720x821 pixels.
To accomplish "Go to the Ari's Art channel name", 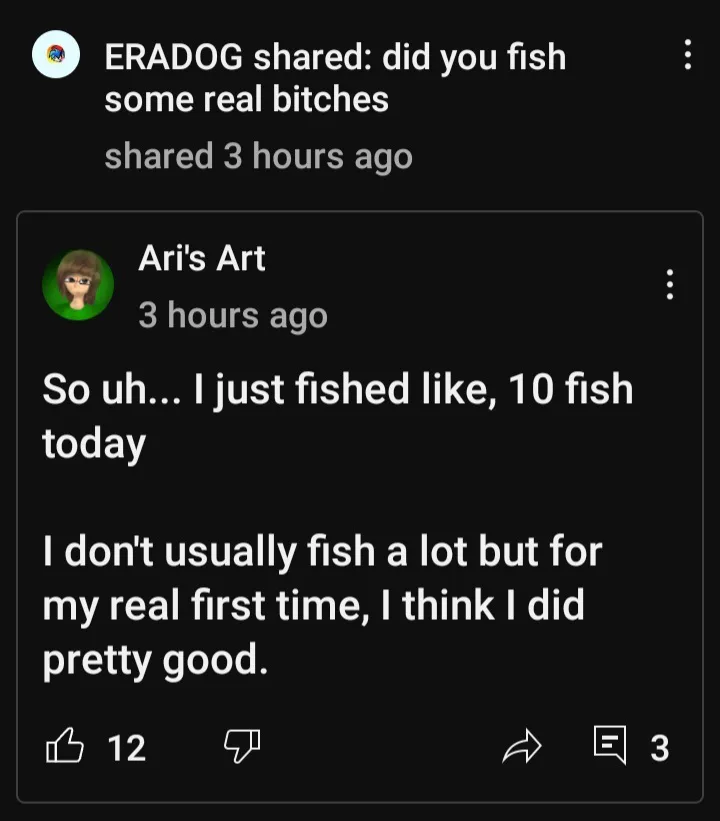I will click(201, 258).
